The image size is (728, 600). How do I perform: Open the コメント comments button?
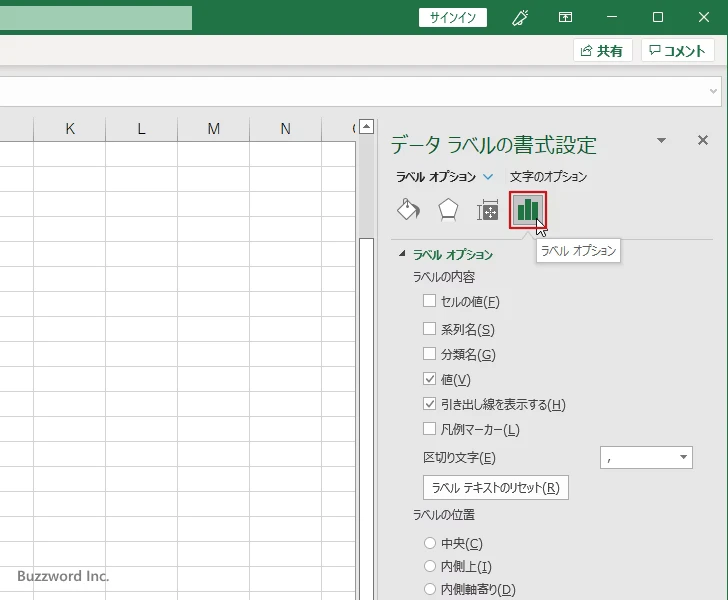tap(677, 50)
